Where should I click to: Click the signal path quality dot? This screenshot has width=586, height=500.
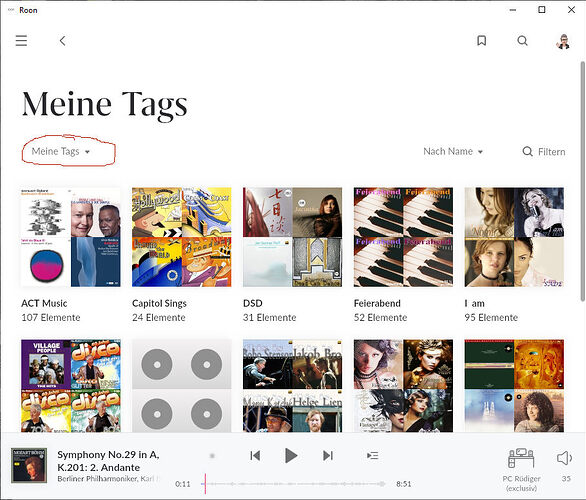[x=212, y=456]
